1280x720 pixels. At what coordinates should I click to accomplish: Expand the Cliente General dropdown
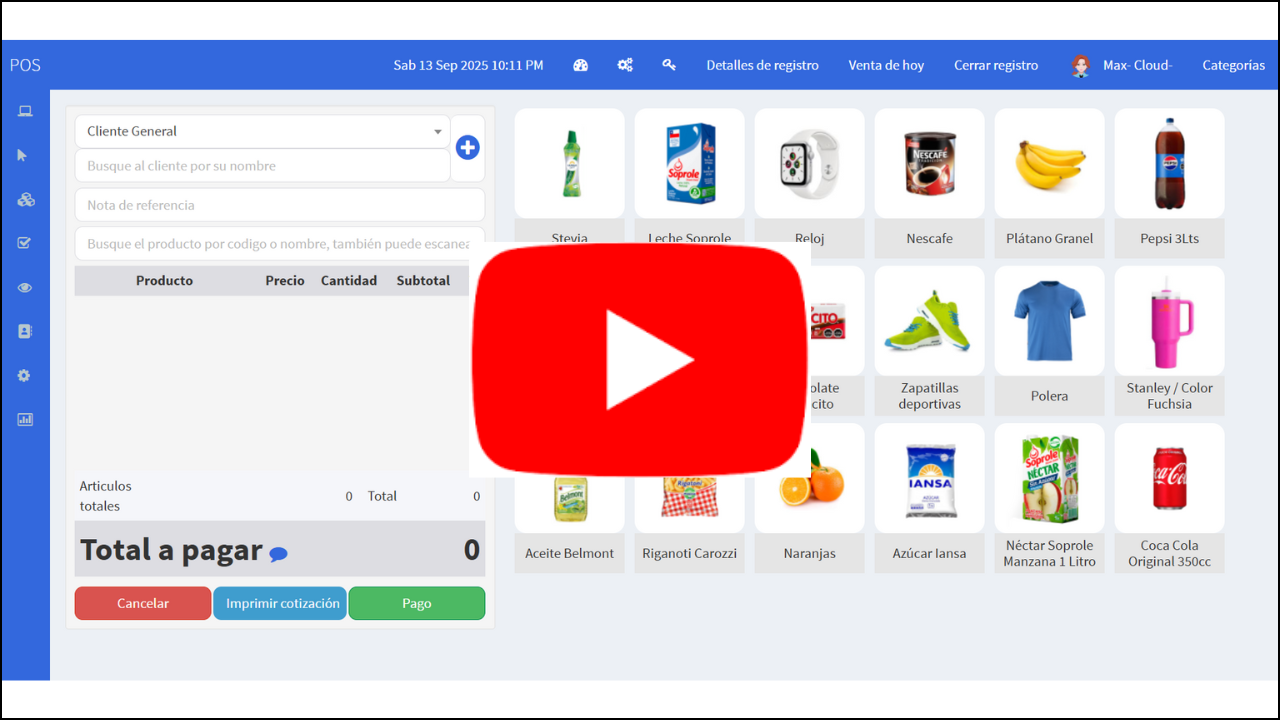[262, 131]
